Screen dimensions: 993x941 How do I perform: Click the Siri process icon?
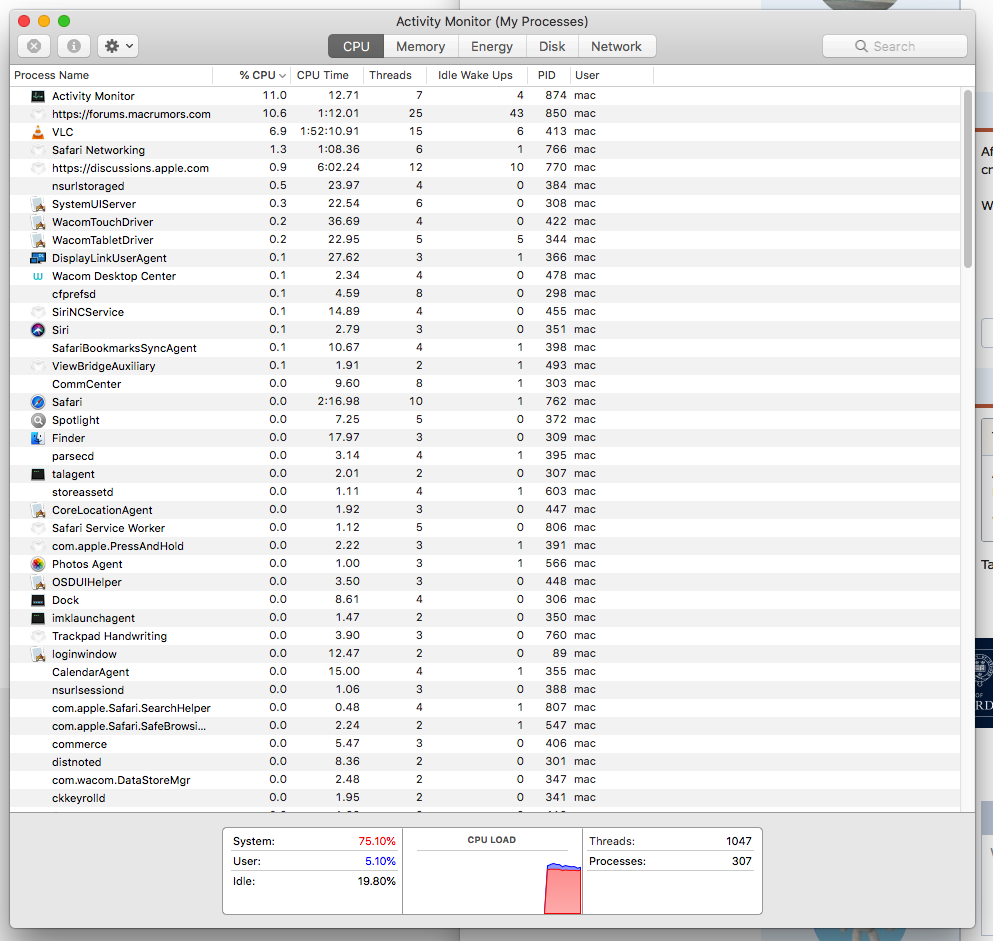coord(38,330)
